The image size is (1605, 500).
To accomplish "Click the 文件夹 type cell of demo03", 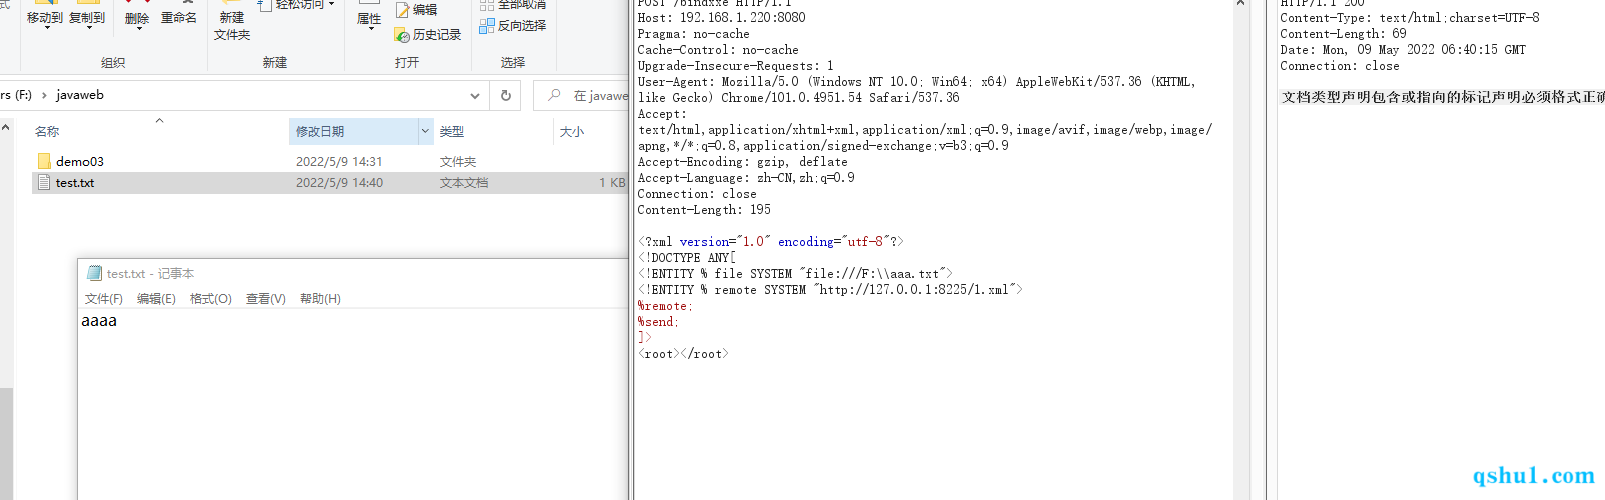I will tap(458, 161).
